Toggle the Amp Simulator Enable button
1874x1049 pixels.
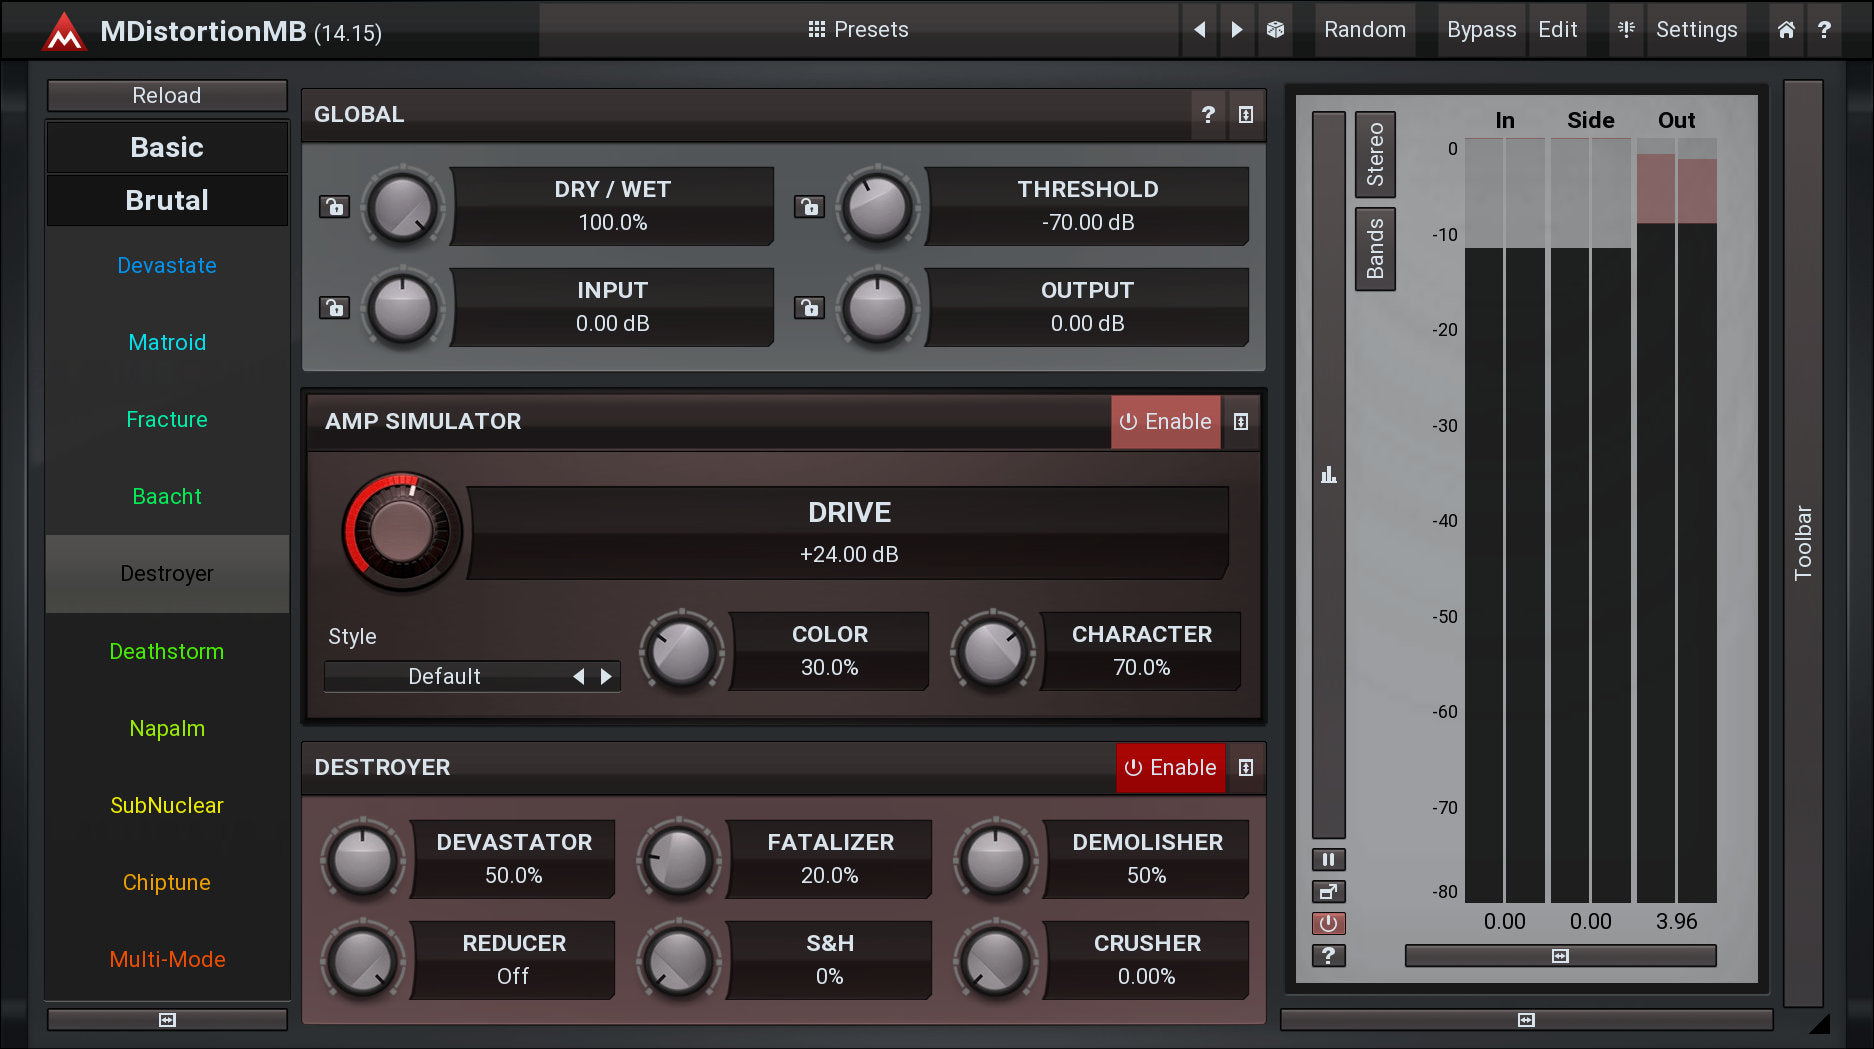[x=1165, y=422]
